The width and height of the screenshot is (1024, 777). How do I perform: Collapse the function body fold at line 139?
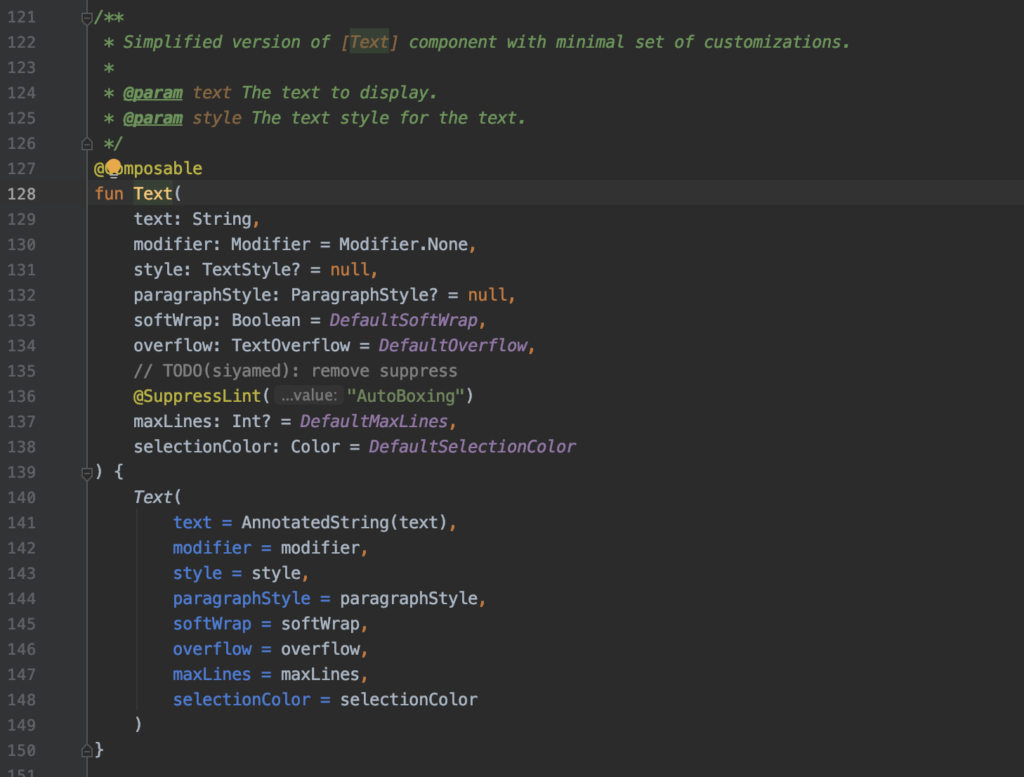coord(87,472)
